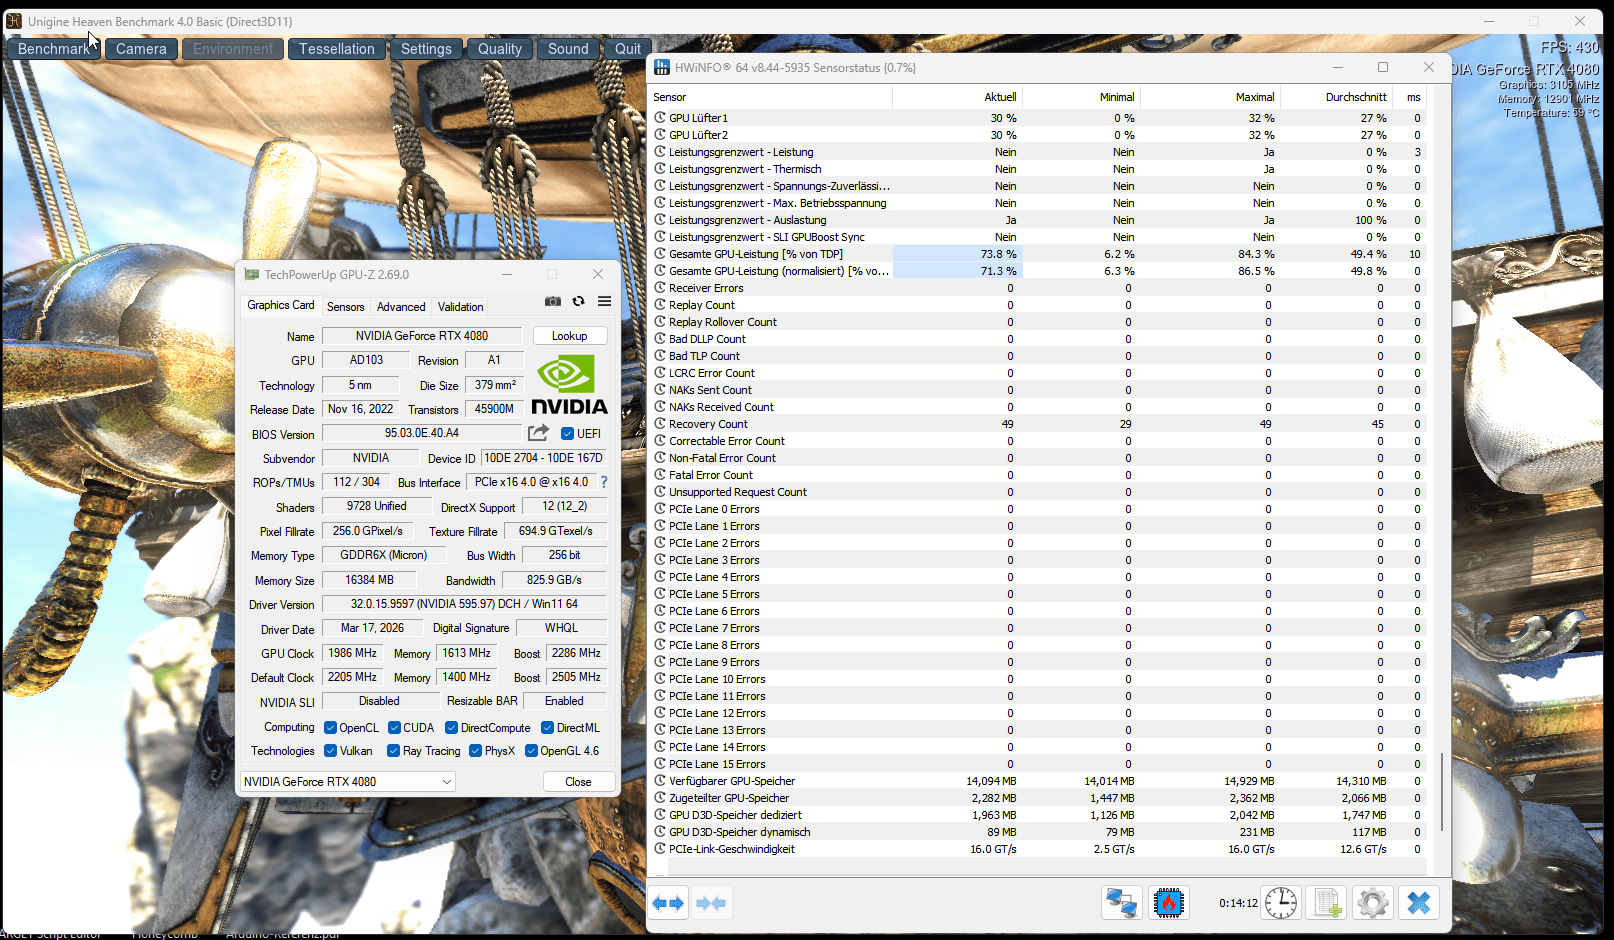The height and width of the screenshot is (940, 1614).
Task: Click the blue X icon in HWiNFO toolbar
Action: pyautogui.click(x=1418, y=903)
